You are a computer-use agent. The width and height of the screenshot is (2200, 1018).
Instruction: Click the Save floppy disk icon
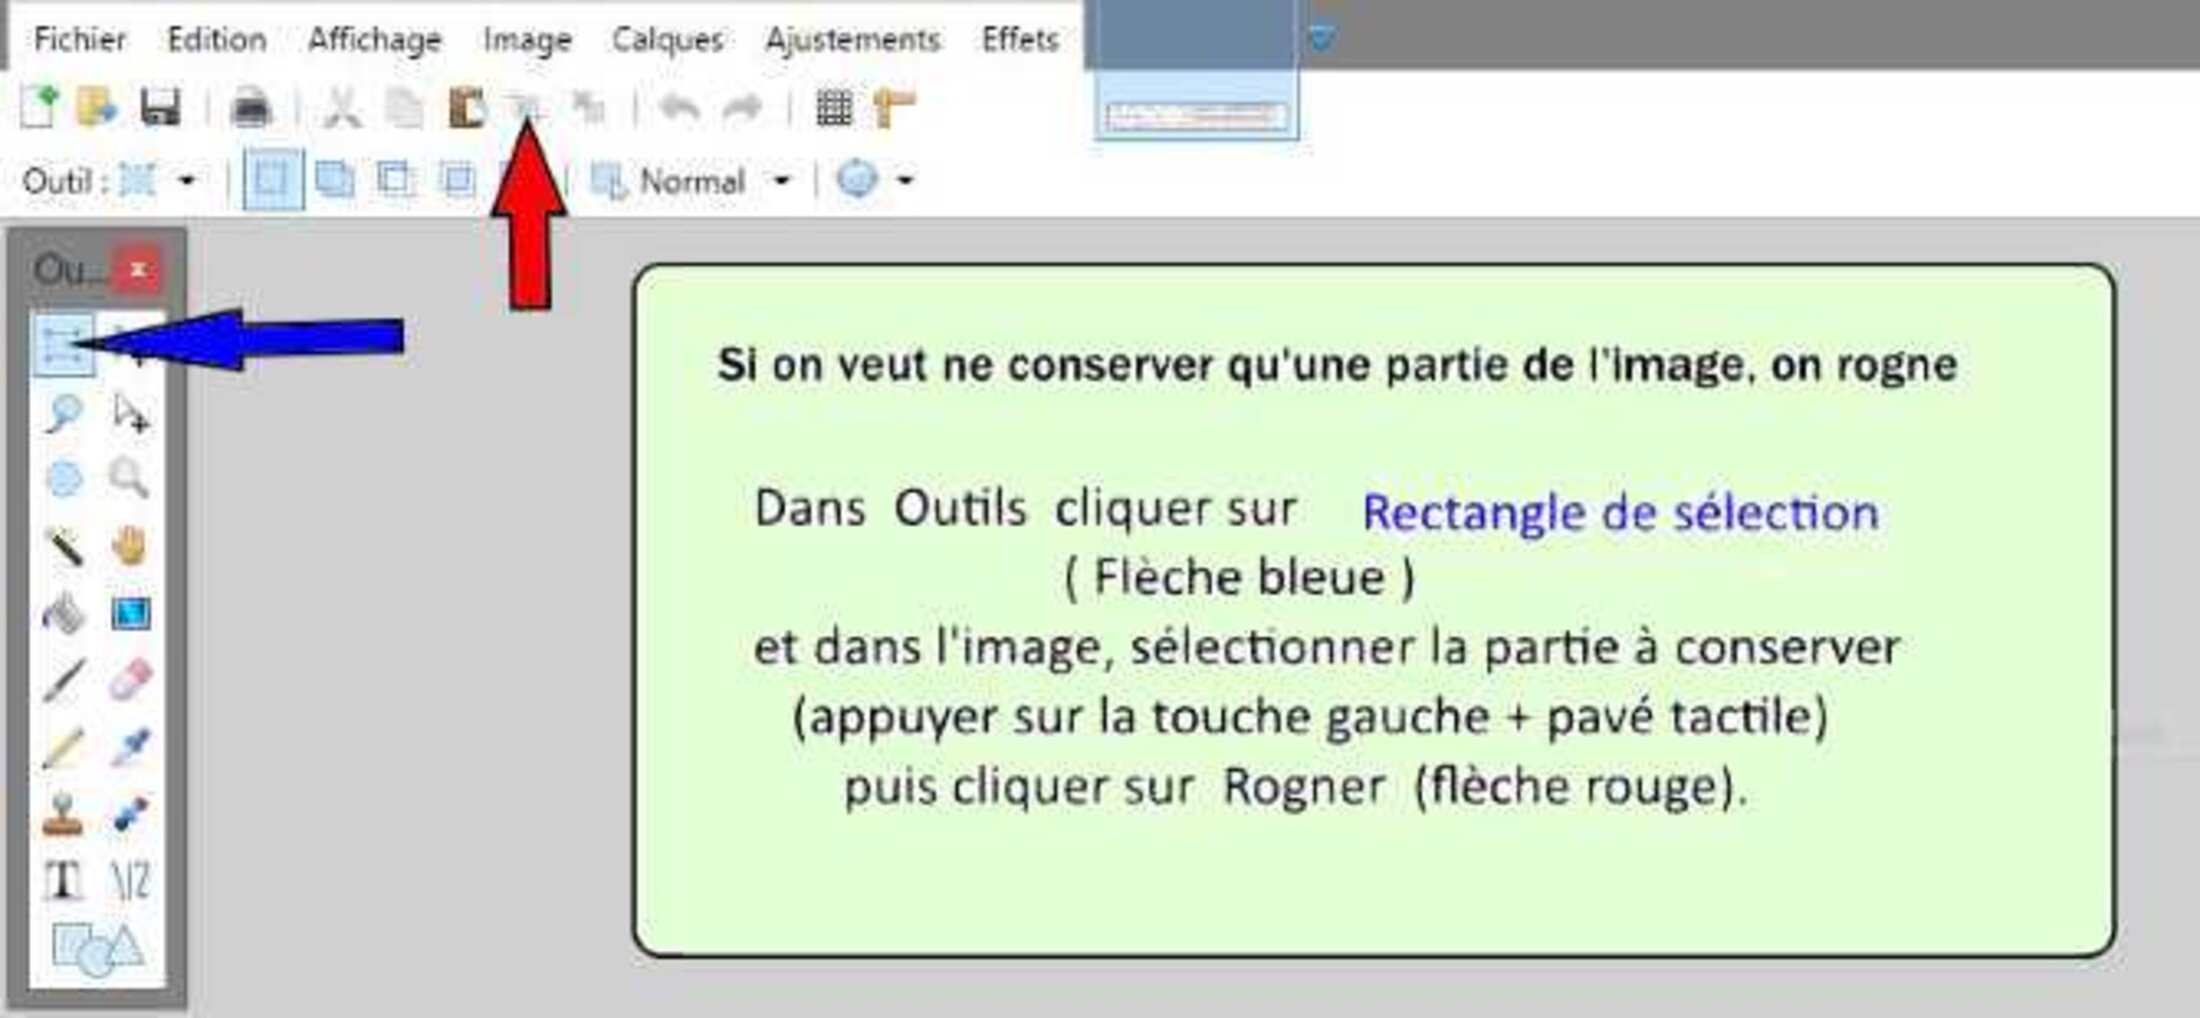tap(160, 107)
